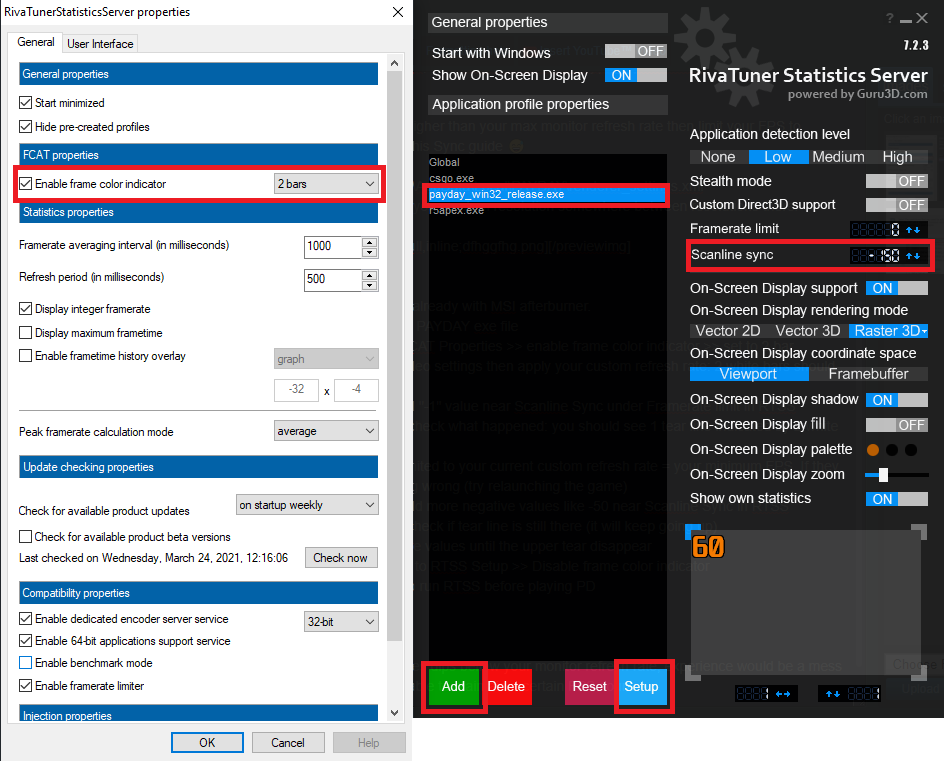Click the orange 60 framerate preview
Viewport: 944px width, 761px height.
point(708,547)
